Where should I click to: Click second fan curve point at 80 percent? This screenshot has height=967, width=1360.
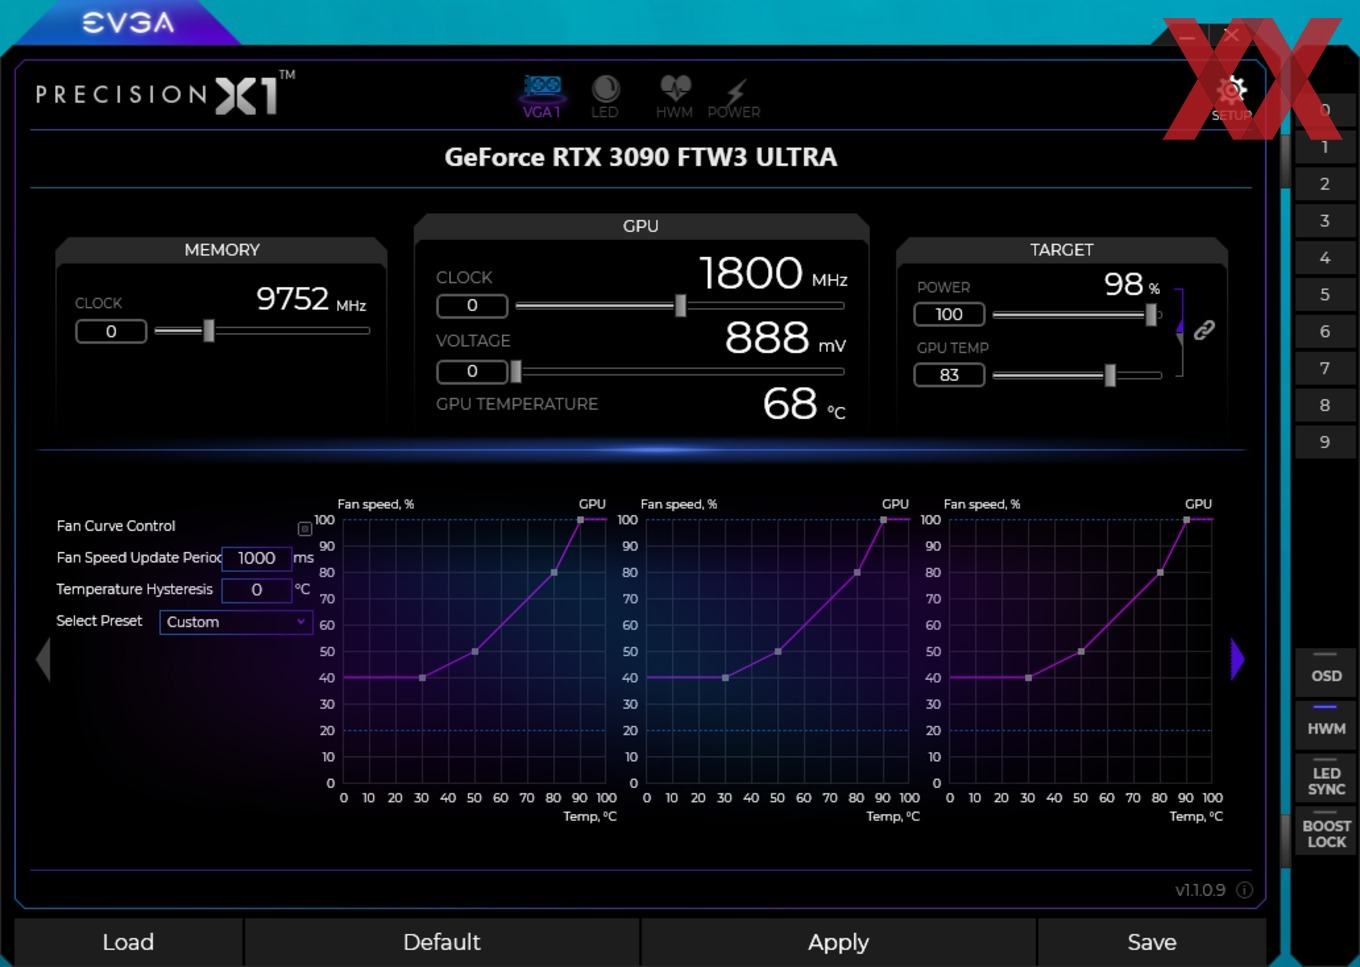point(857,573)
